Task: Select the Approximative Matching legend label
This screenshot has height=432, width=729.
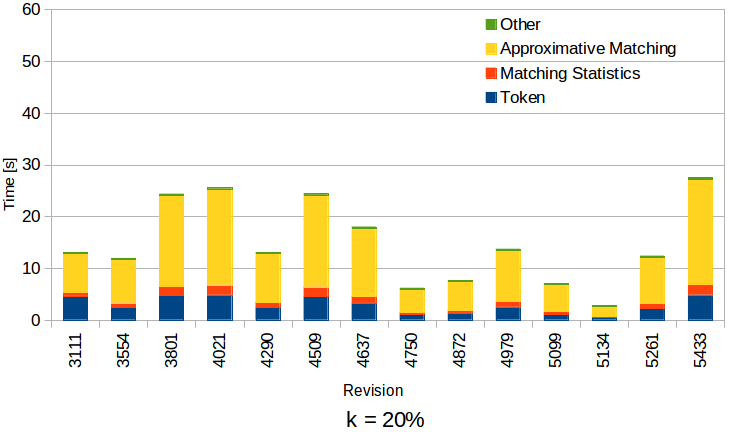Action: (588, 48)
